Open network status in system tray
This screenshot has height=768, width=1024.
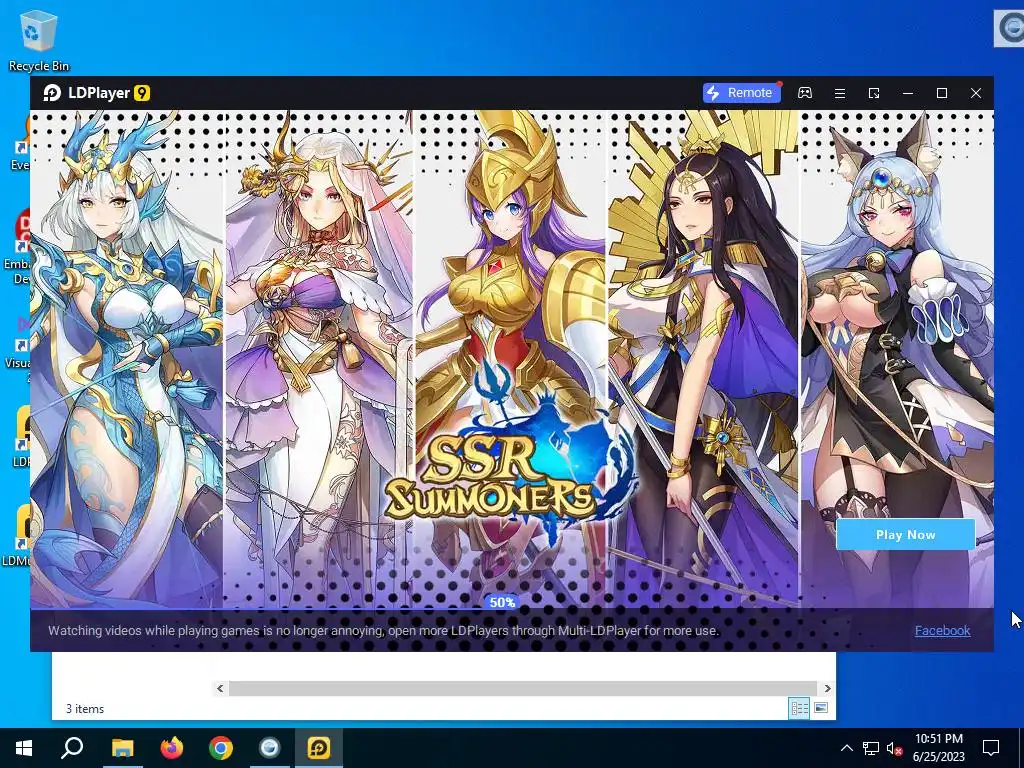point(871,748)
